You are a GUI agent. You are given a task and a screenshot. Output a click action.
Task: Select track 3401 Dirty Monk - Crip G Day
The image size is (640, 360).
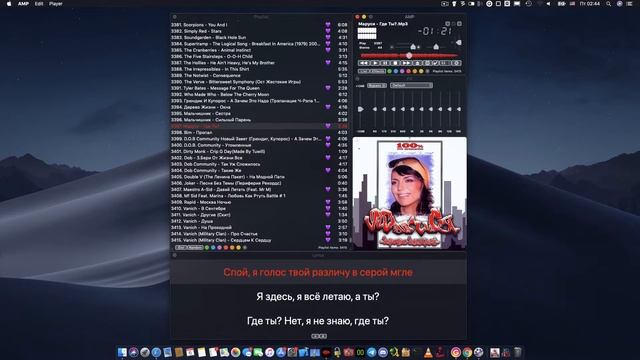pos(260,151)
